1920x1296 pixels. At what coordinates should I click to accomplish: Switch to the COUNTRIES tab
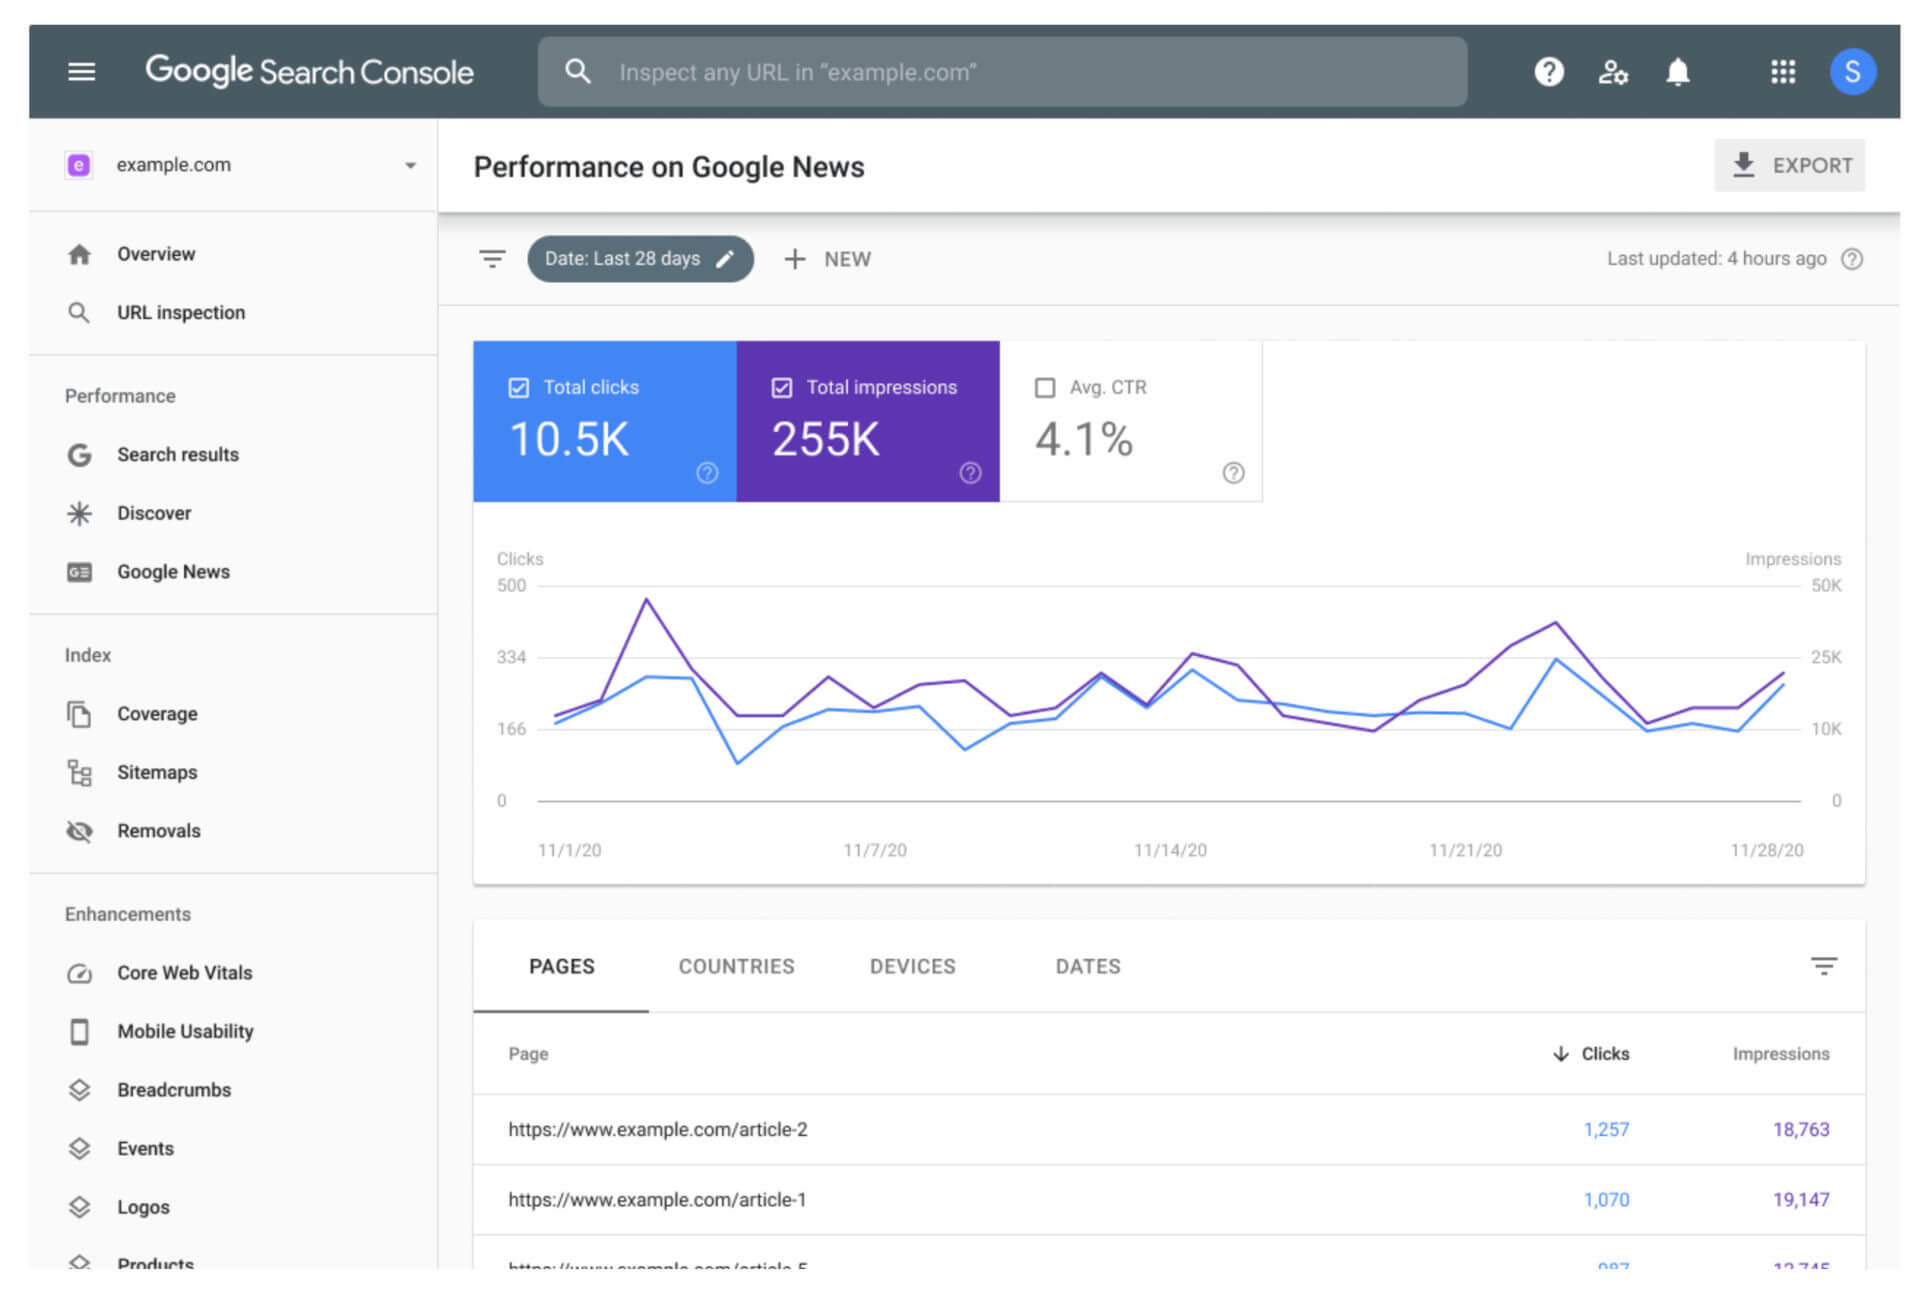736,966
